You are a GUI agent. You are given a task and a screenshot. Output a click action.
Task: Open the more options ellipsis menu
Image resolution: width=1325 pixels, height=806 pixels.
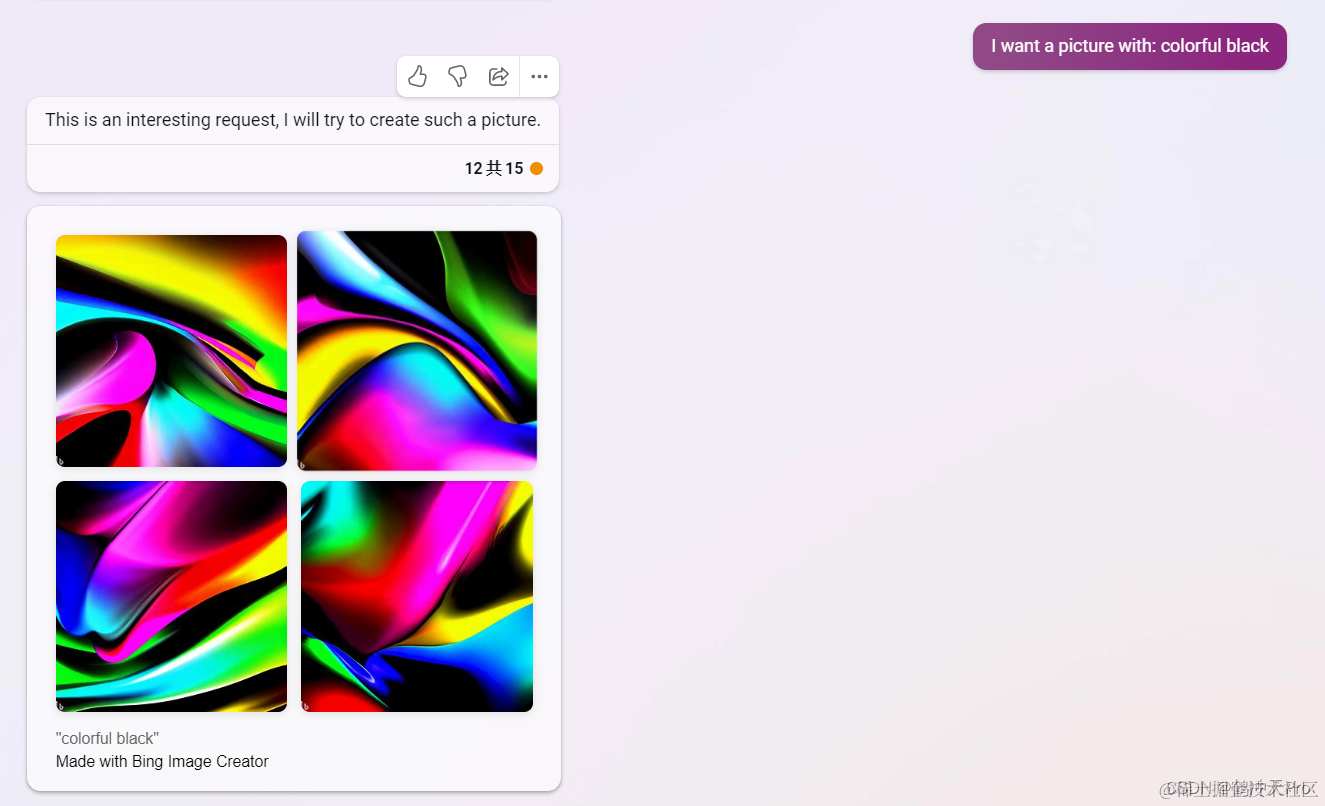coord(539,76)
